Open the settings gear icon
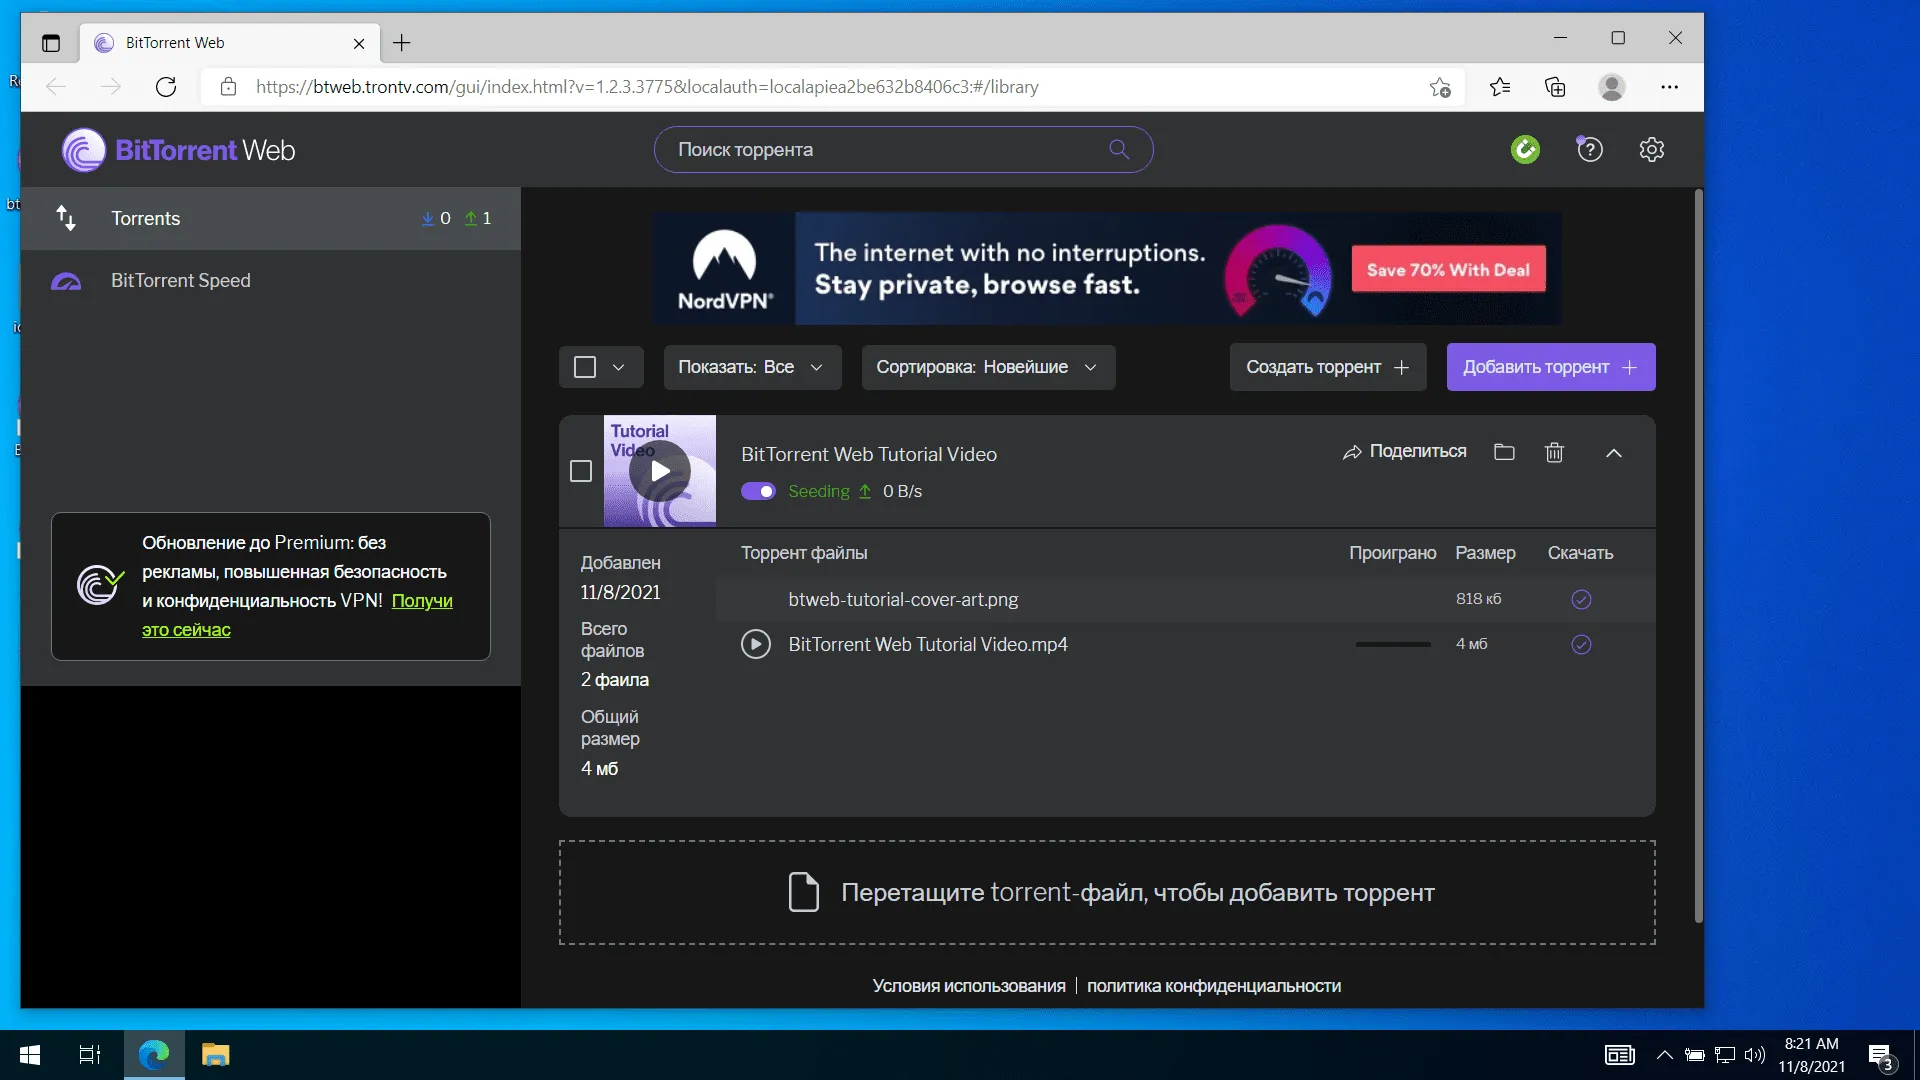This screenshot has height=1080, width=1920. pos(1652,149)
